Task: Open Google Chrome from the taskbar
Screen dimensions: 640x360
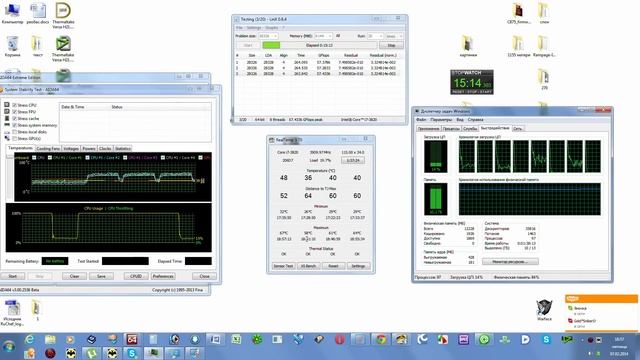Action: tap(381, 339)
